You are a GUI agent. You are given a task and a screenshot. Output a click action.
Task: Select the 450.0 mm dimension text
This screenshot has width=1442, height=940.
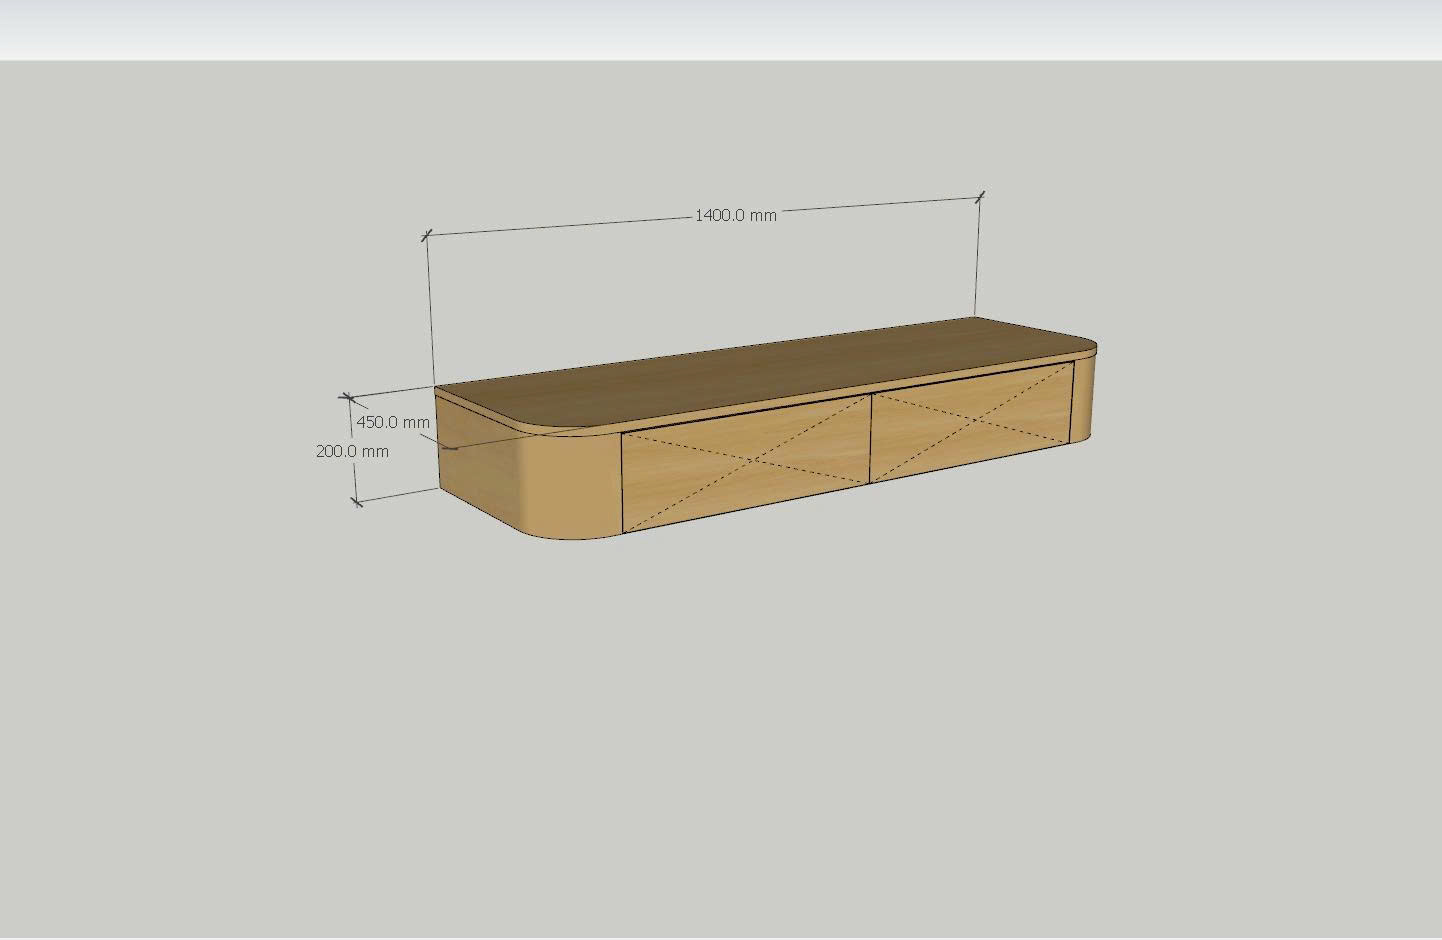click(x=393, y=422)
